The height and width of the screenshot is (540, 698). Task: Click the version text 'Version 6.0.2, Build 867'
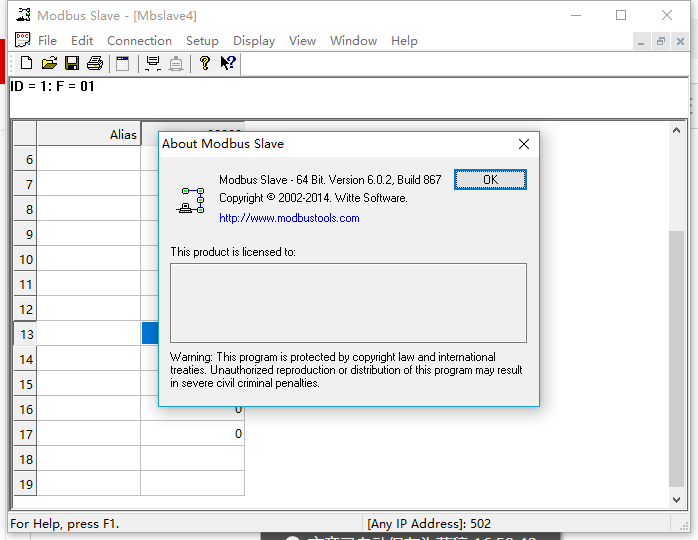[x=385, y=180]
